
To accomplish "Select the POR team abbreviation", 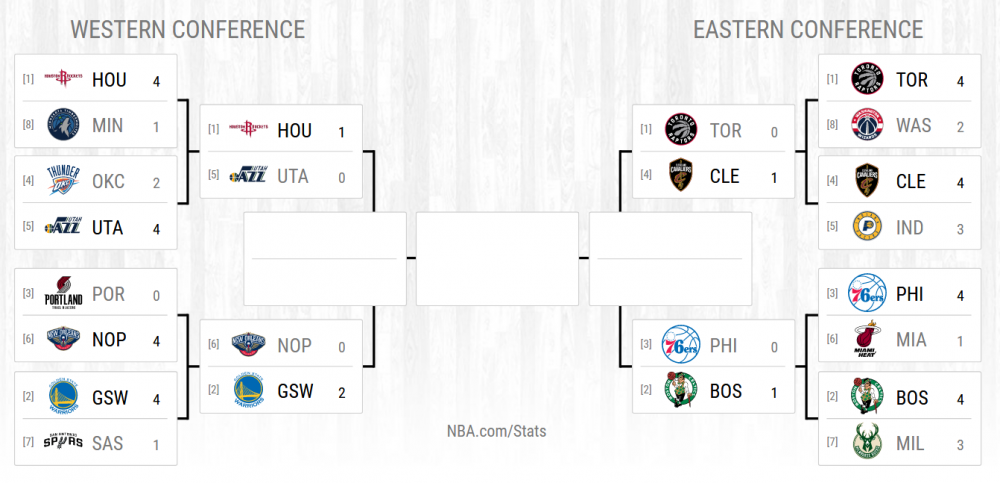I will pyautogui.click(x=108, y=295).
